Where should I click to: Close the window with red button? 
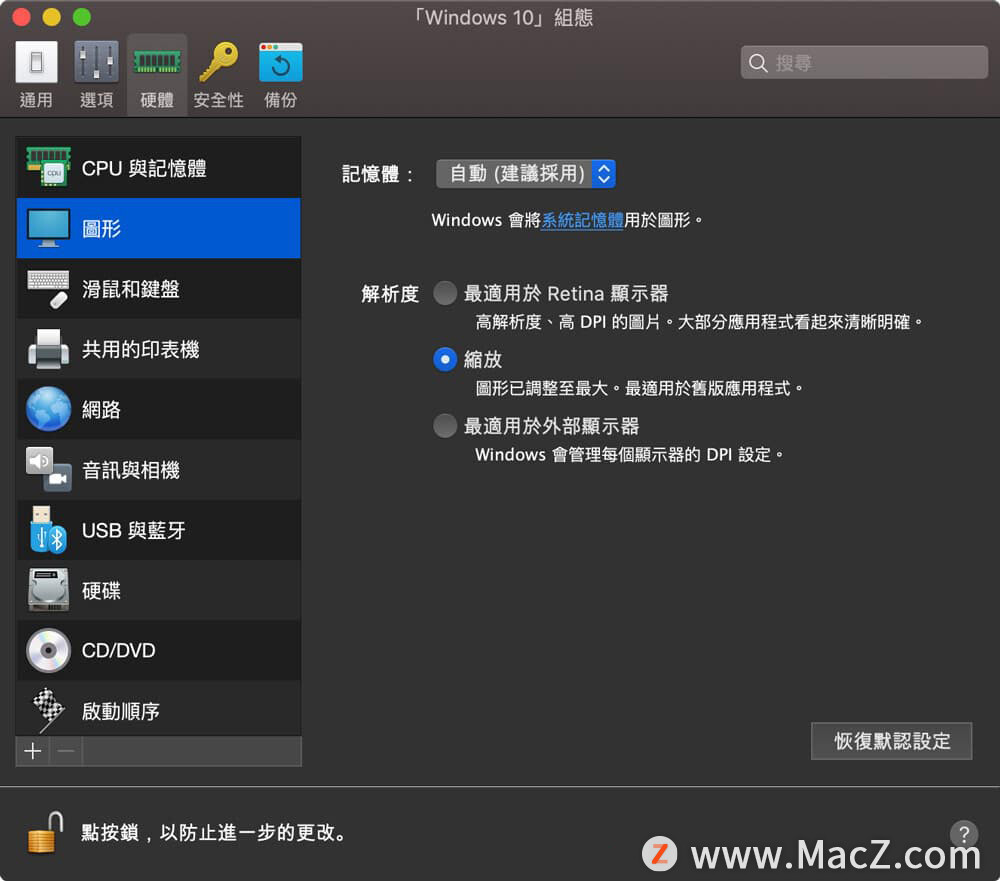click(x=22, y=17)
